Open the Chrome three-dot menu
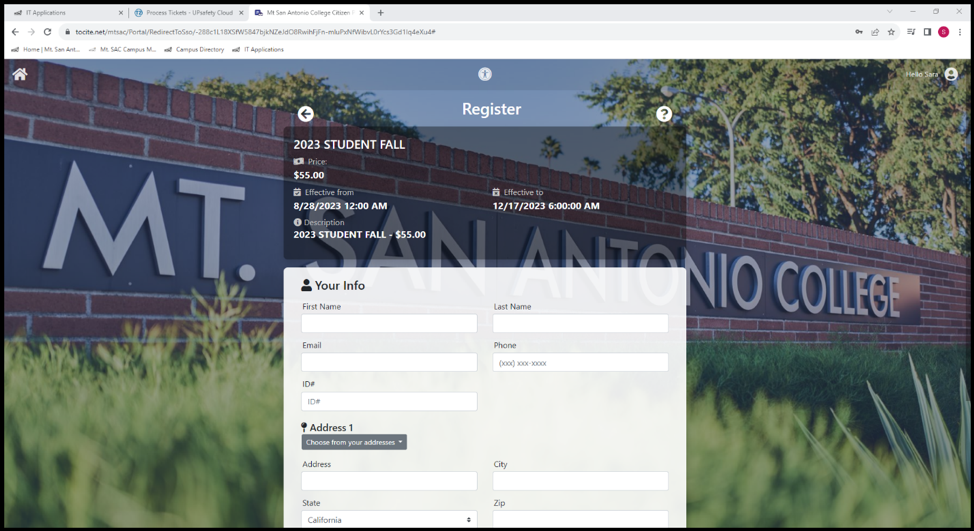This screenshot has height=531, width=974. (x=960, y=32)
